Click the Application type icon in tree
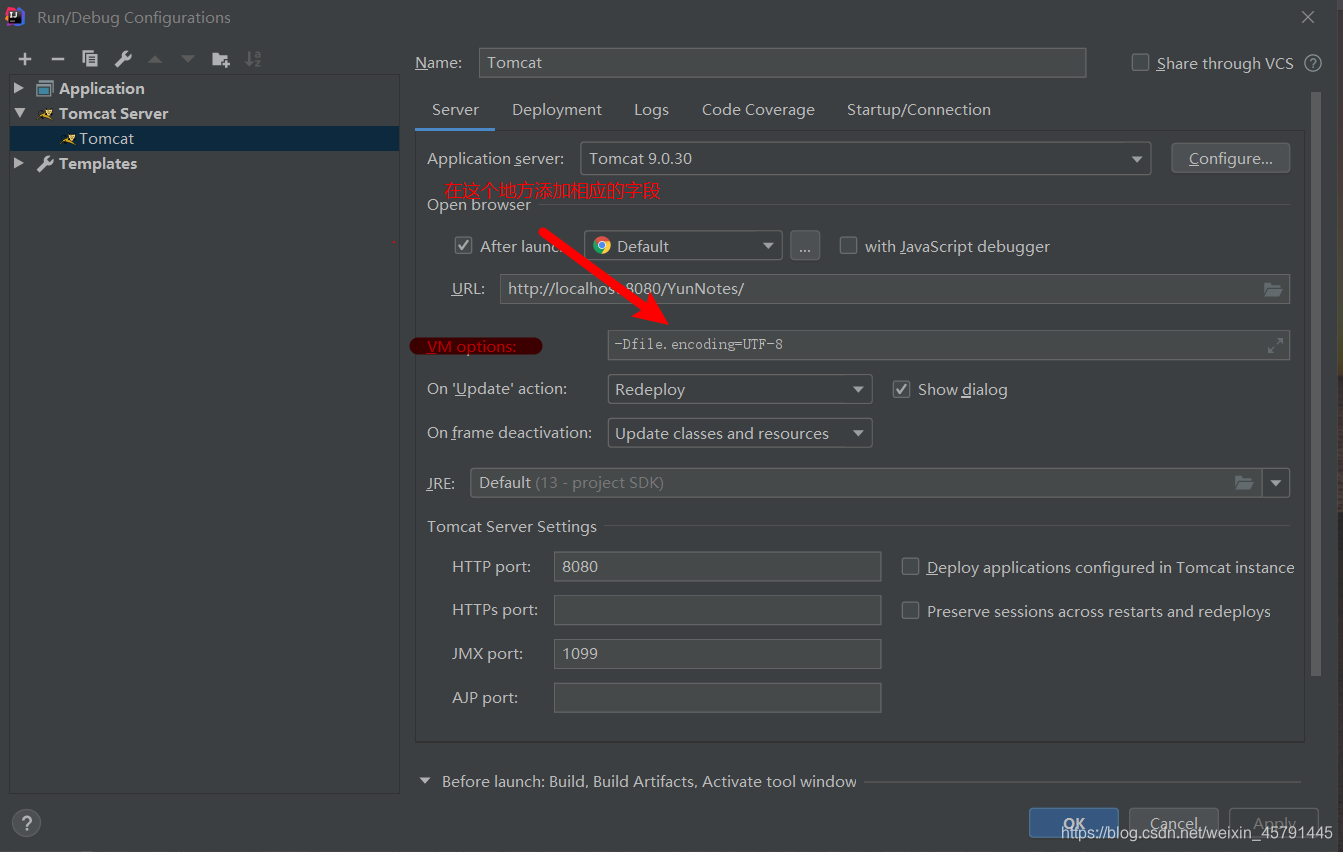 45,88
